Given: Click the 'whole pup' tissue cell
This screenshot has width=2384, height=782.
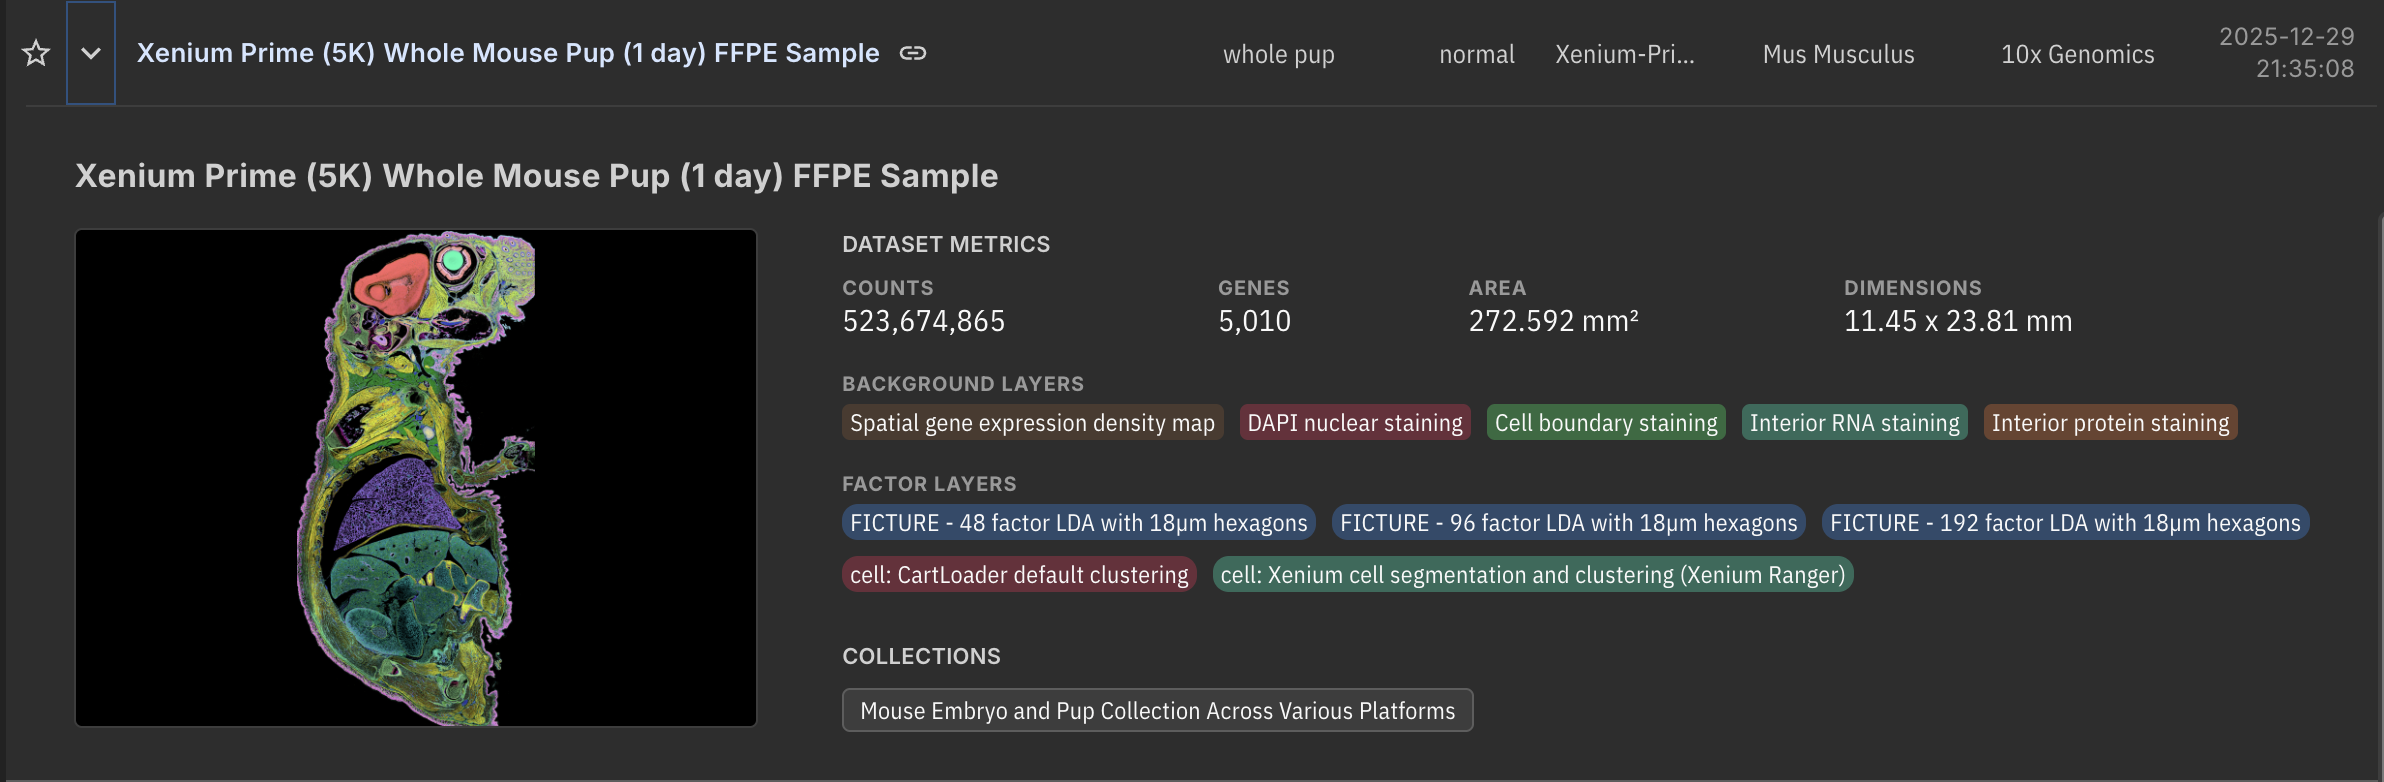Looking at the screenshot, I should 1279,54.
